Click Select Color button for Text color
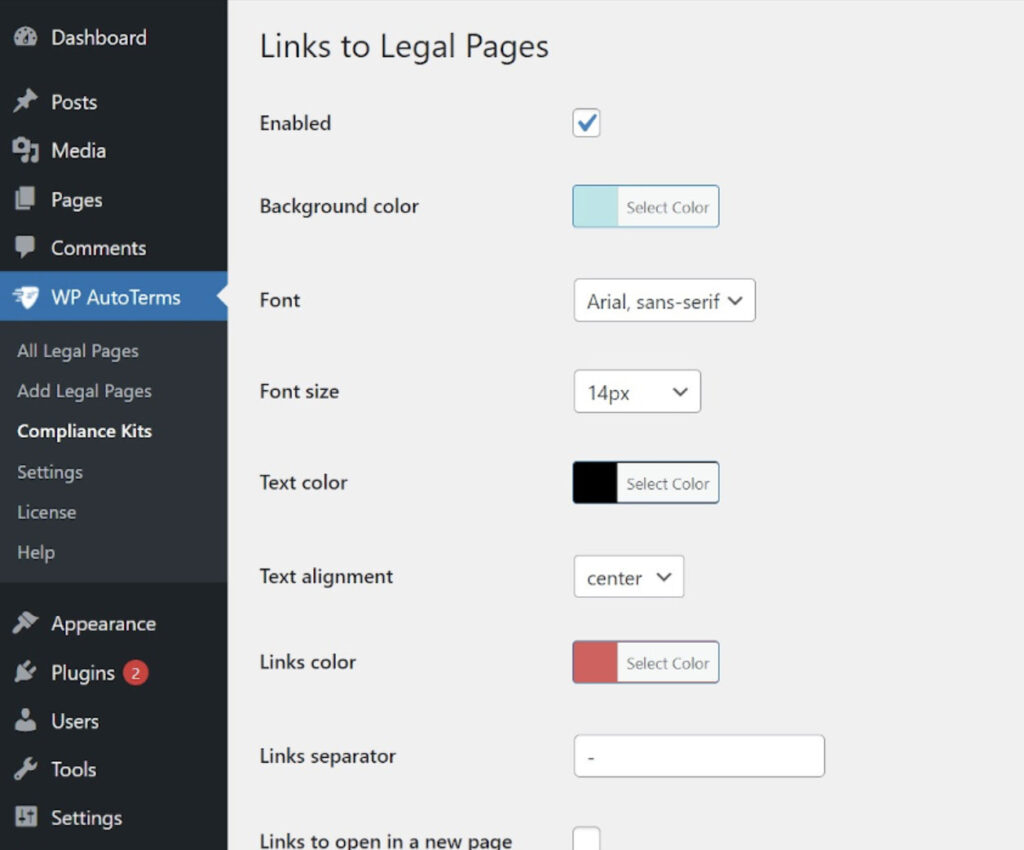Viewport: 1024px width, 850px height. (x=668, y=483)
